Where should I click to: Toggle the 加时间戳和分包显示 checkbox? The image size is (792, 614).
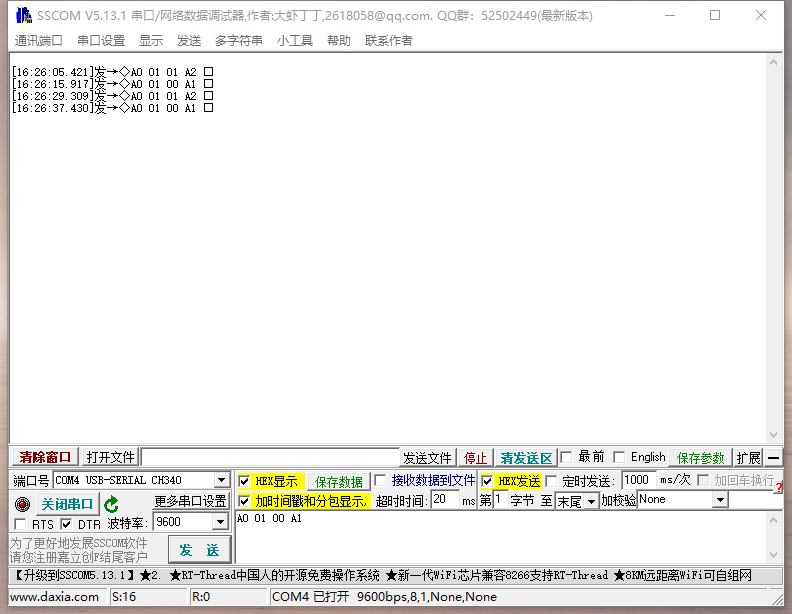coord(244,501)
